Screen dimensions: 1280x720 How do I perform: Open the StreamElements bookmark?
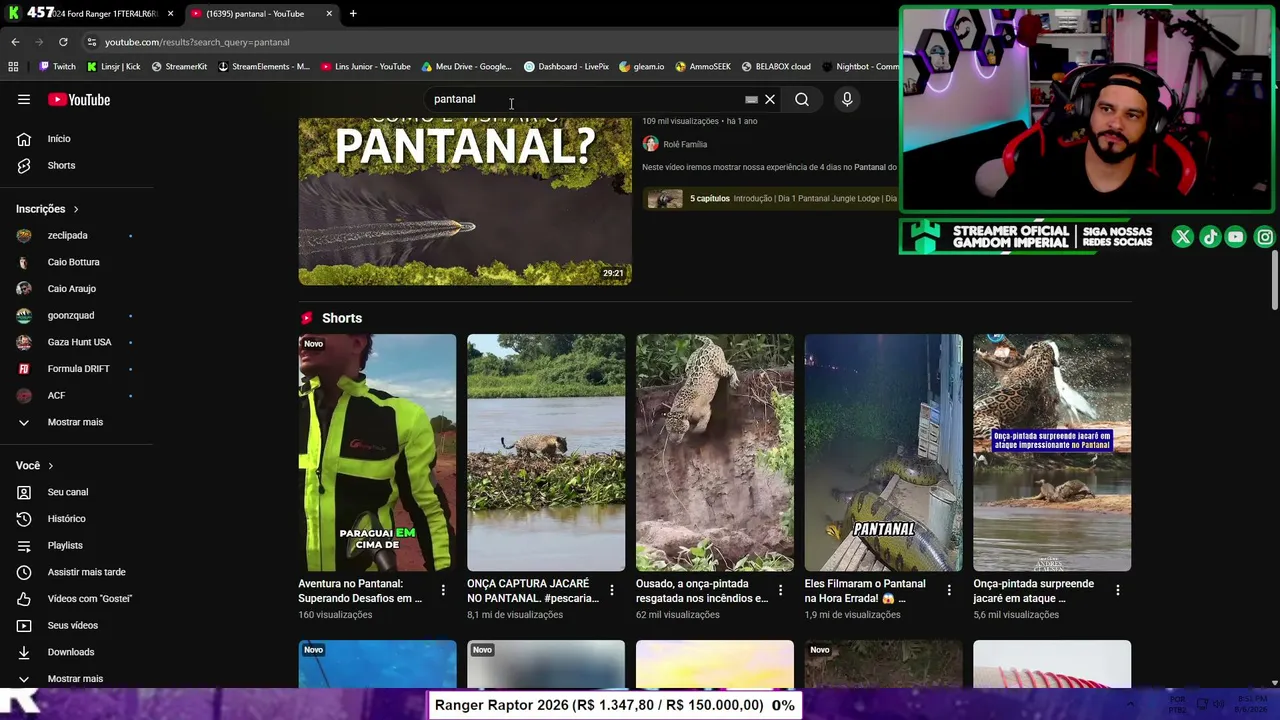pyautogui.click(x=264, y=67)
